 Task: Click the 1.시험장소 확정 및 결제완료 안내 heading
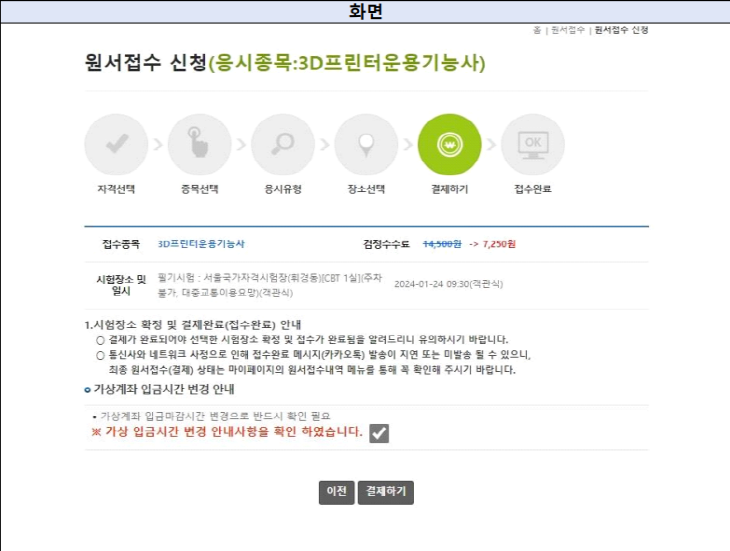pos(193,324)
